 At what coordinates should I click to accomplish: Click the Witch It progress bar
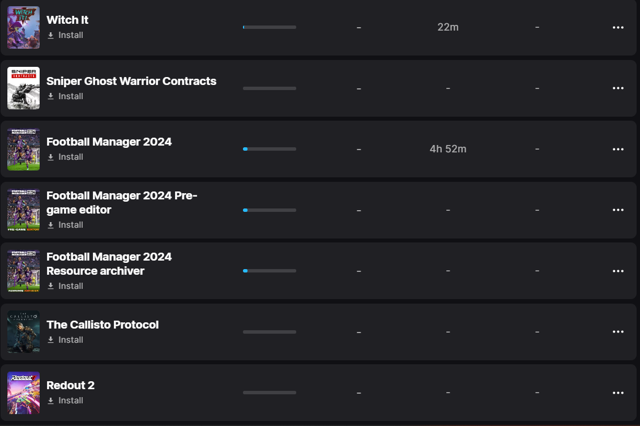pyautogui.click(x=269, y=27)
